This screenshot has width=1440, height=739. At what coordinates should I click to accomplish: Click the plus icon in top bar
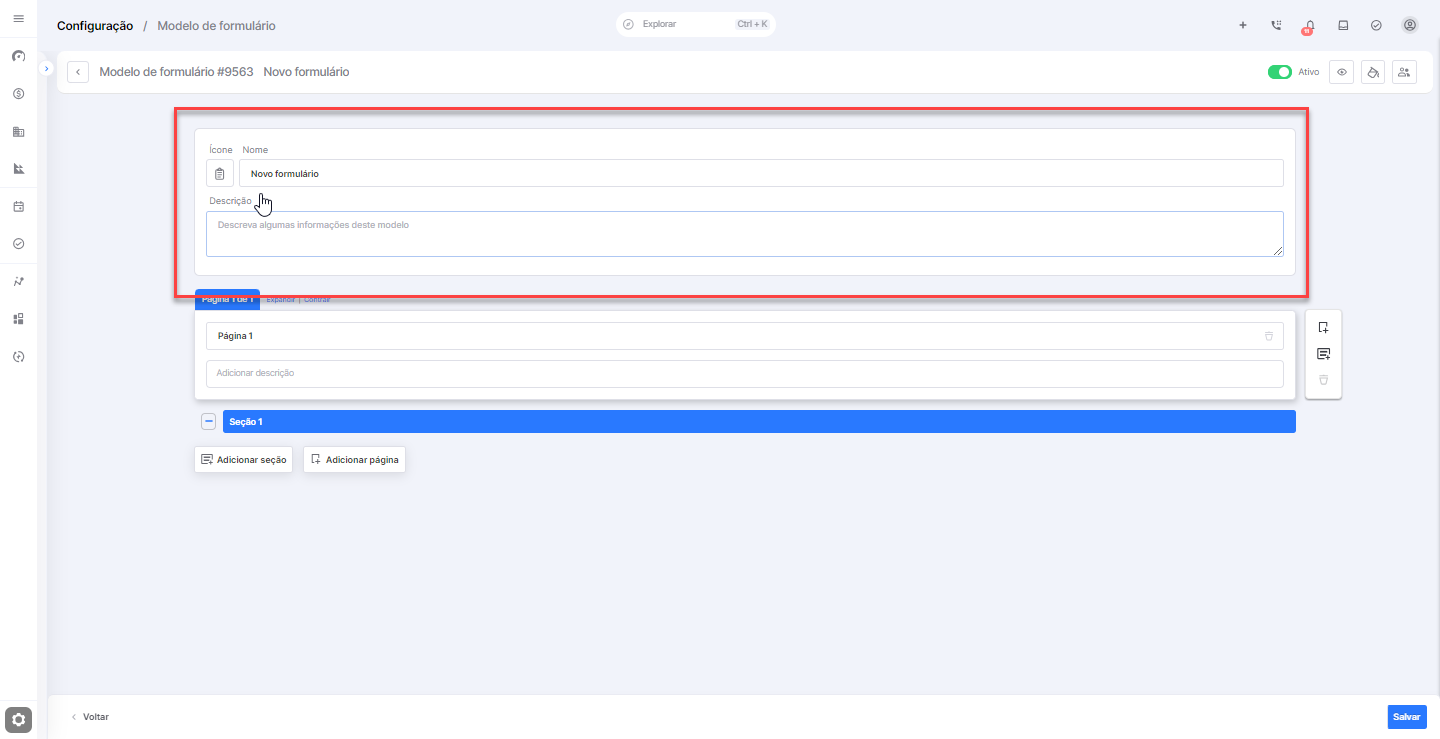[1243, 25]
